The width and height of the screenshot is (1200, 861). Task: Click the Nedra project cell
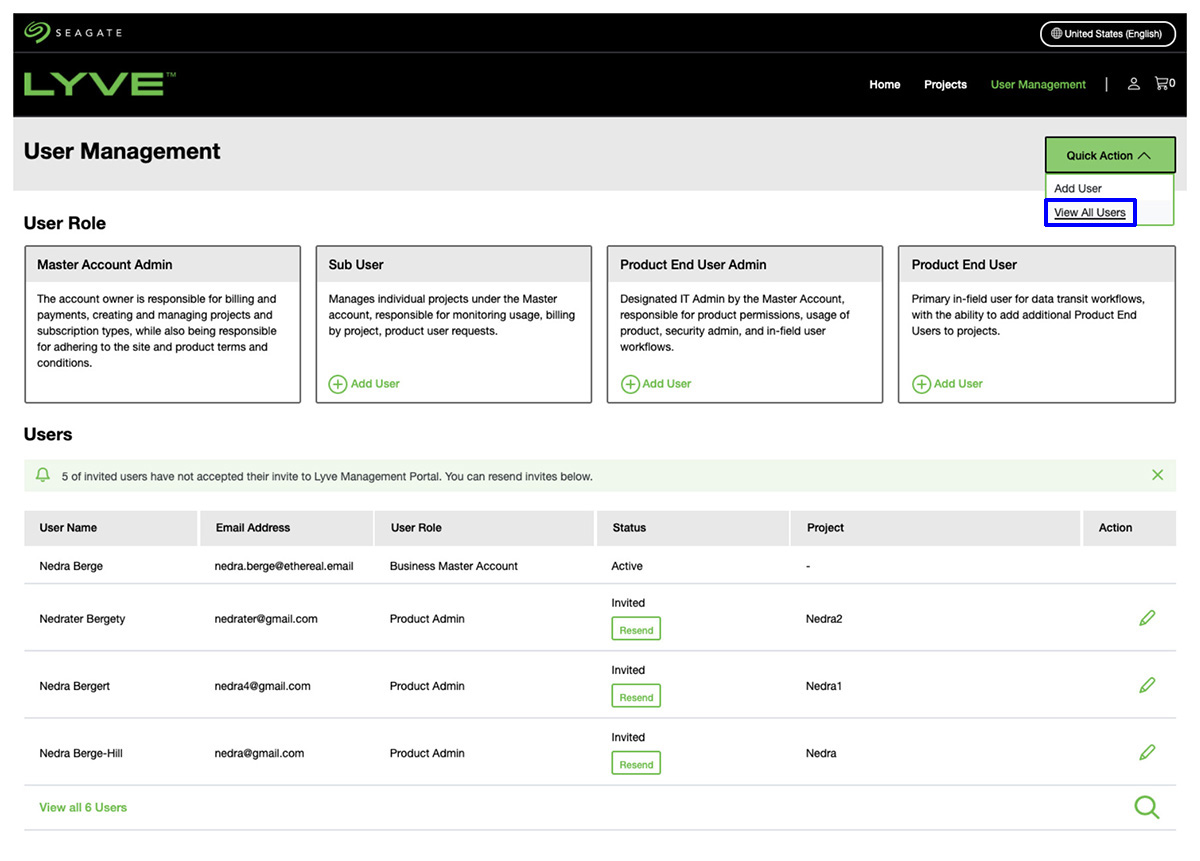tap(821, 753)
